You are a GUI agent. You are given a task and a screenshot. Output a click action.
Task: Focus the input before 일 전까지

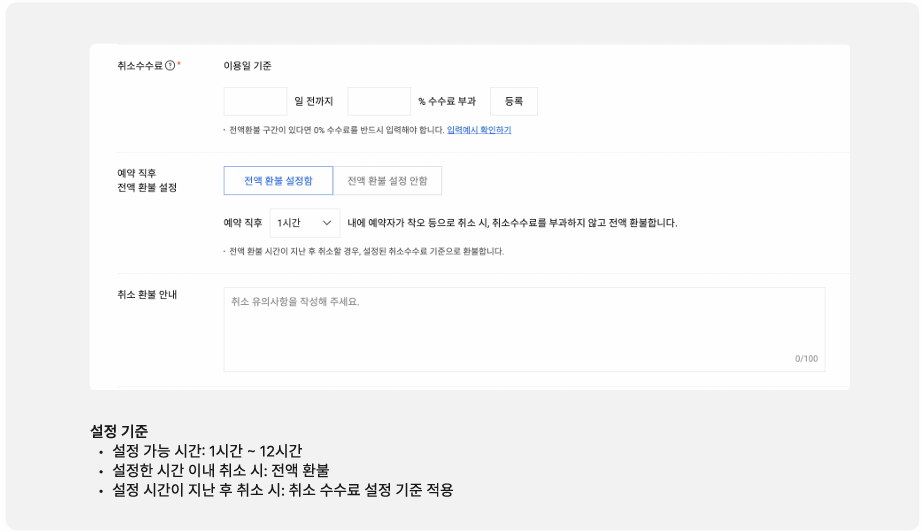pyautogui.click(x=255, y=101)
